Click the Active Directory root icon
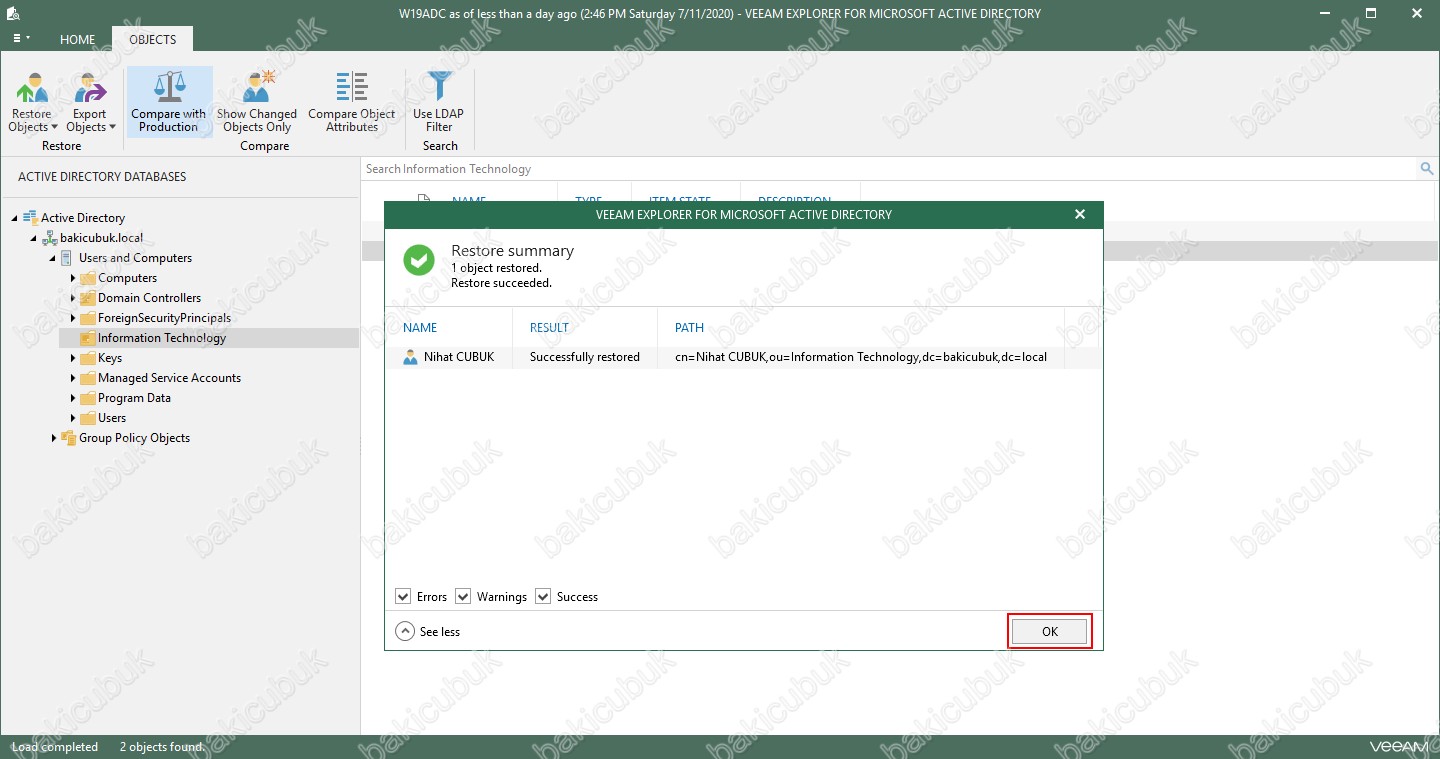1440x759 pixels. 30,217
